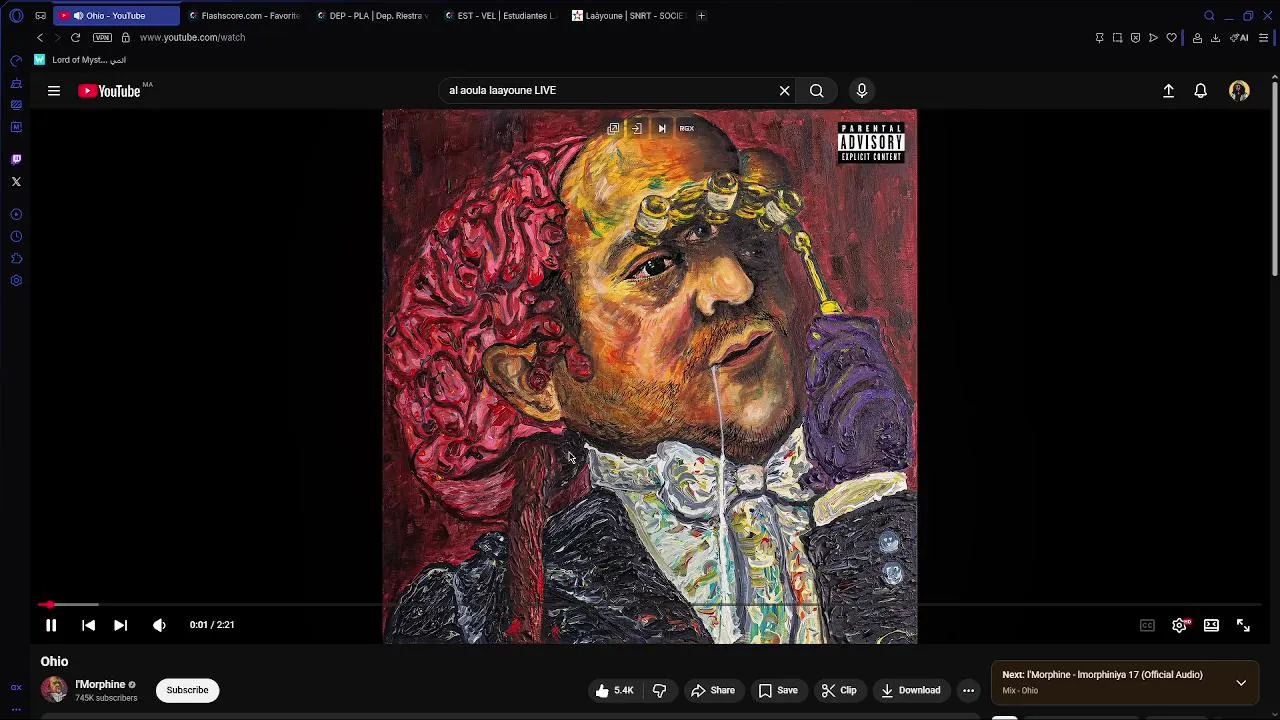1280x720 pixels.
Task: Open the YouTube upload create icon
Action: pos(1168,91)
